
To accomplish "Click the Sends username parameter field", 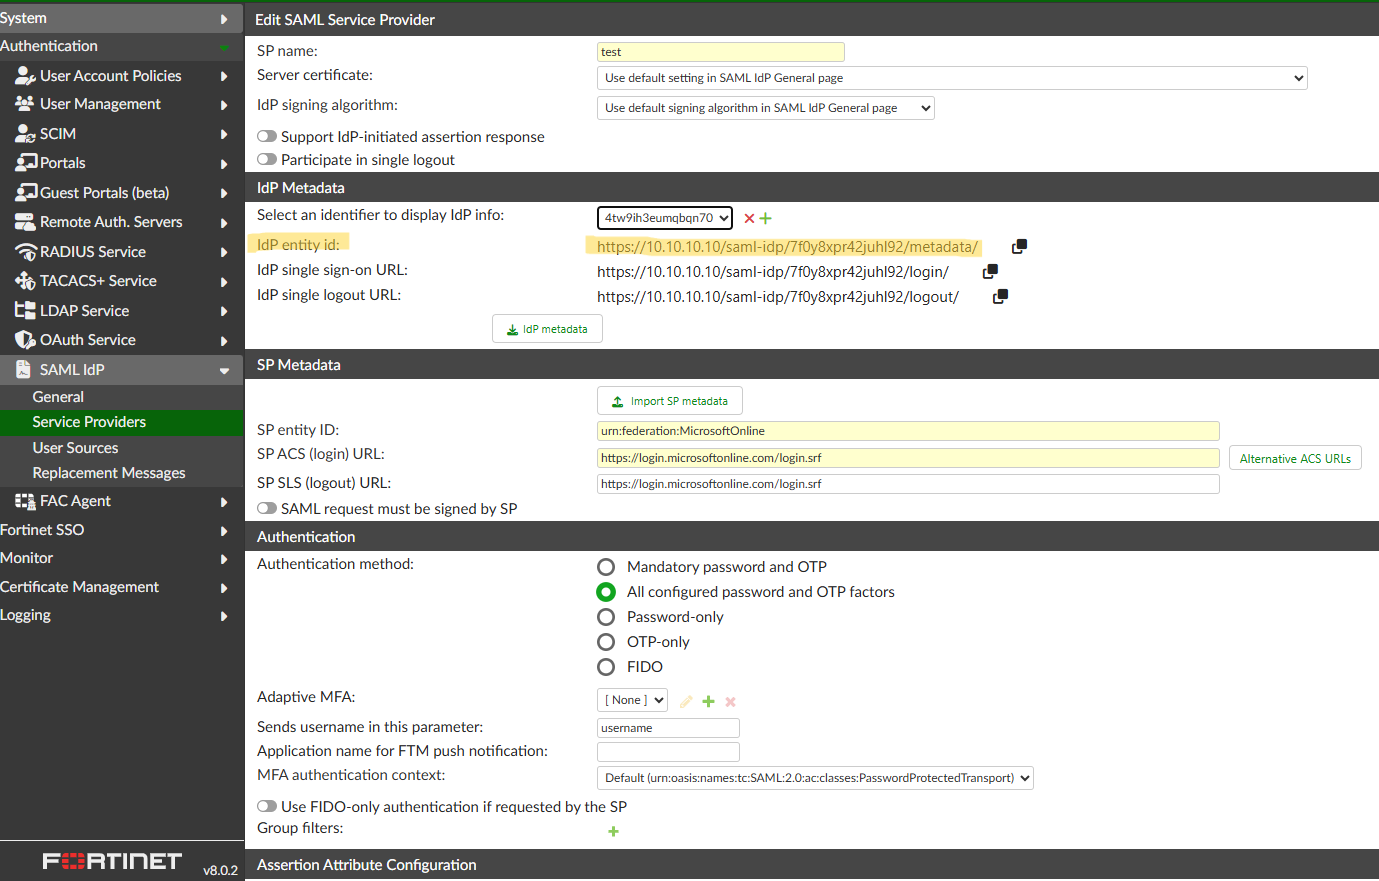I will pos(668,728).
